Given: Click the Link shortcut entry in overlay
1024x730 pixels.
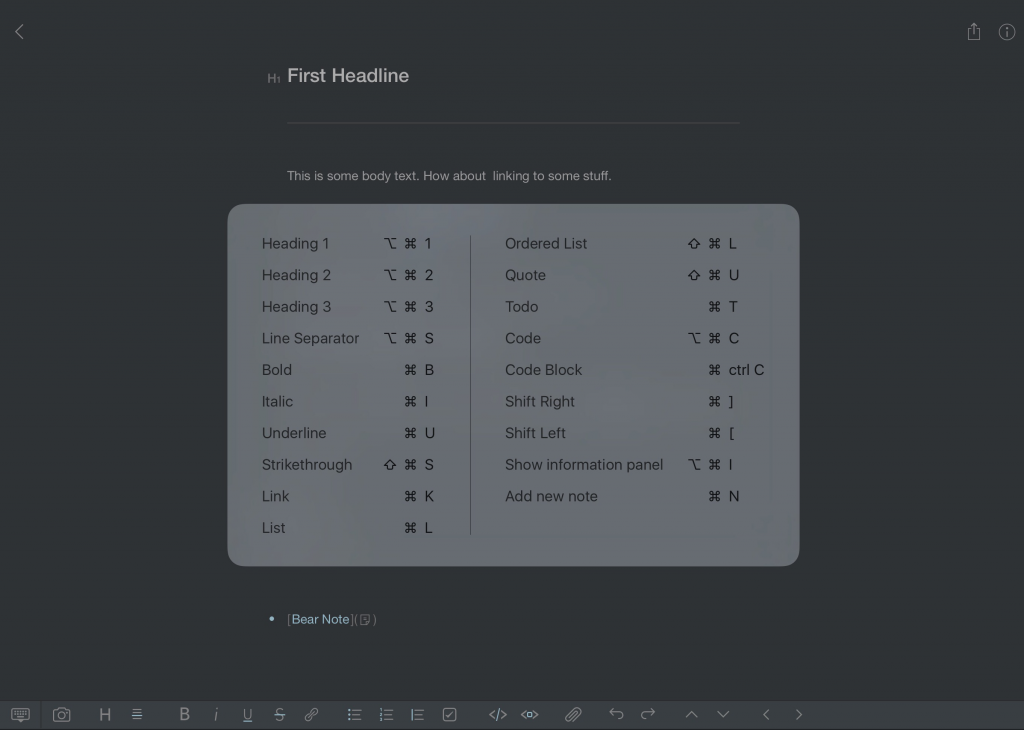Looking at the screenshot, I should pos(347,496).
